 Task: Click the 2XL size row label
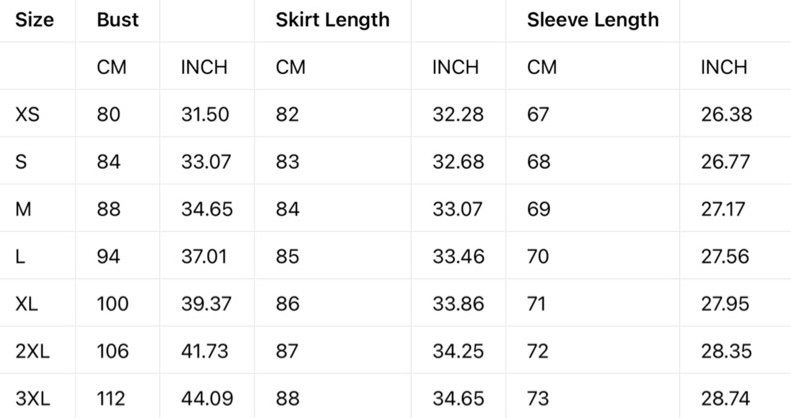point(32,352)
